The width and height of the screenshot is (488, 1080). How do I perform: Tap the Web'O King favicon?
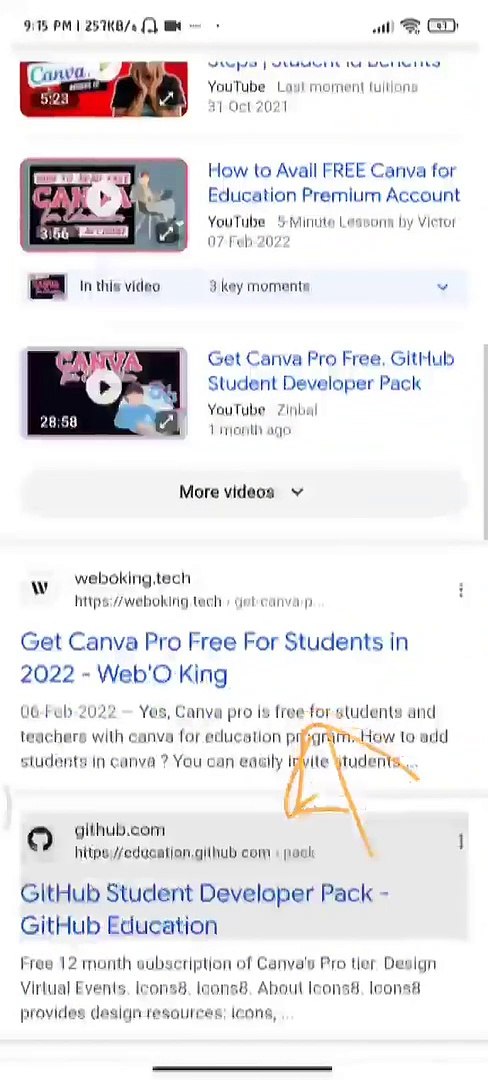pos(40,589)
